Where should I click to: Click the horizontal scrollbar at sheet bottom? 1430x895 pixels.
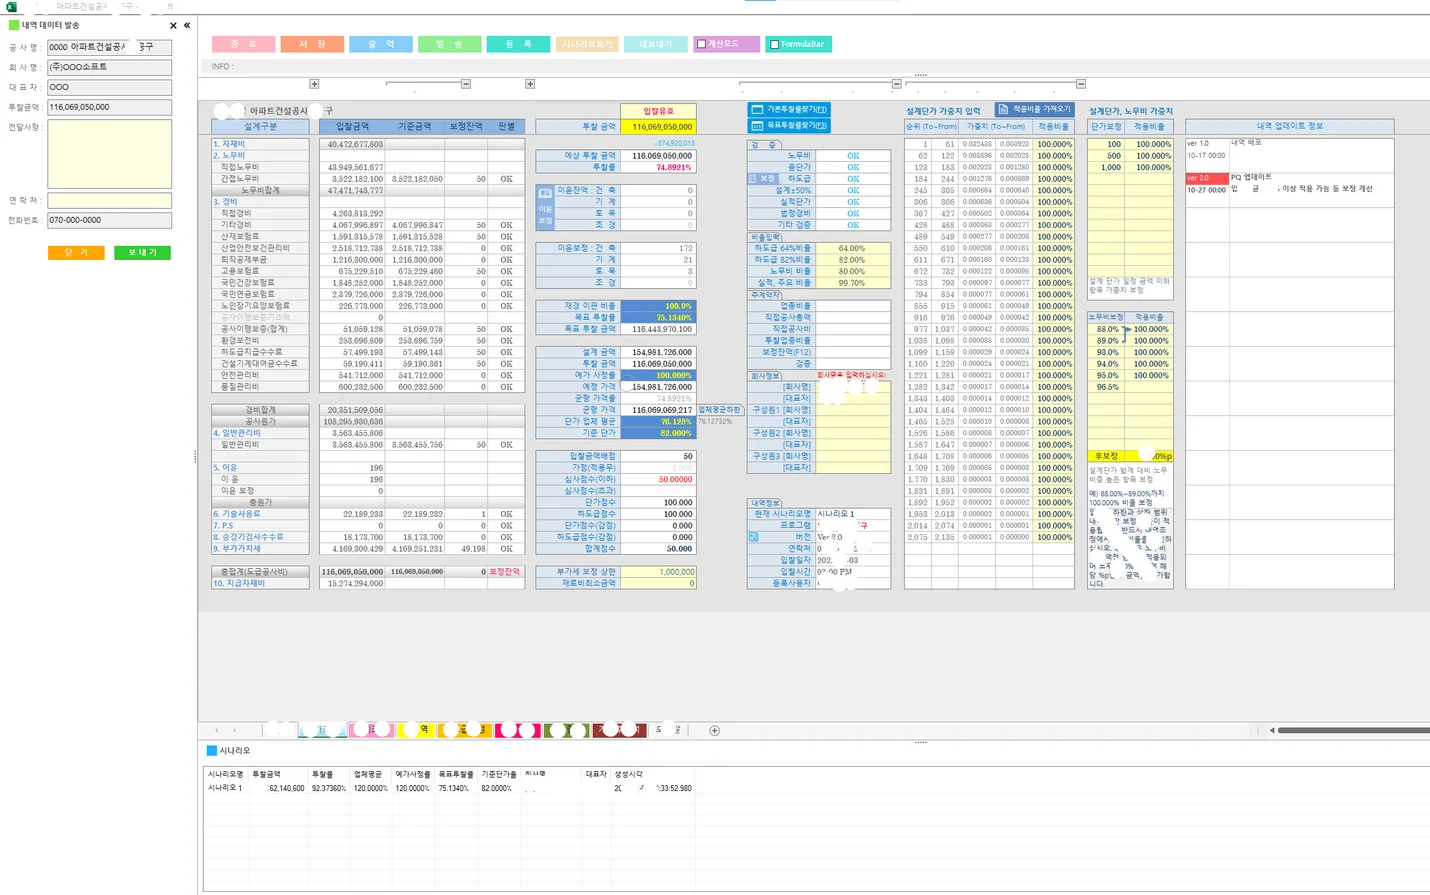pos(1353,731)
